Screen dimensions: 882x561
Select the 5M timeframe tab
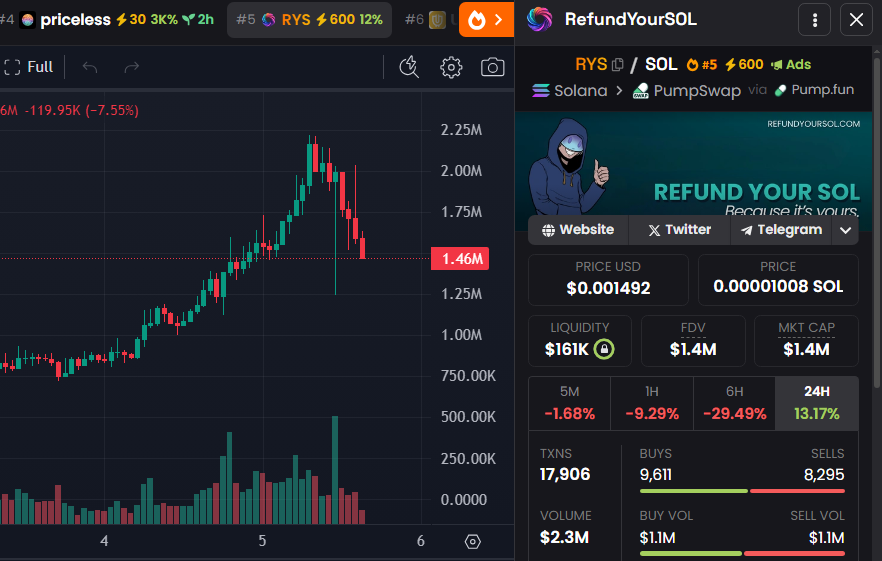569,403
